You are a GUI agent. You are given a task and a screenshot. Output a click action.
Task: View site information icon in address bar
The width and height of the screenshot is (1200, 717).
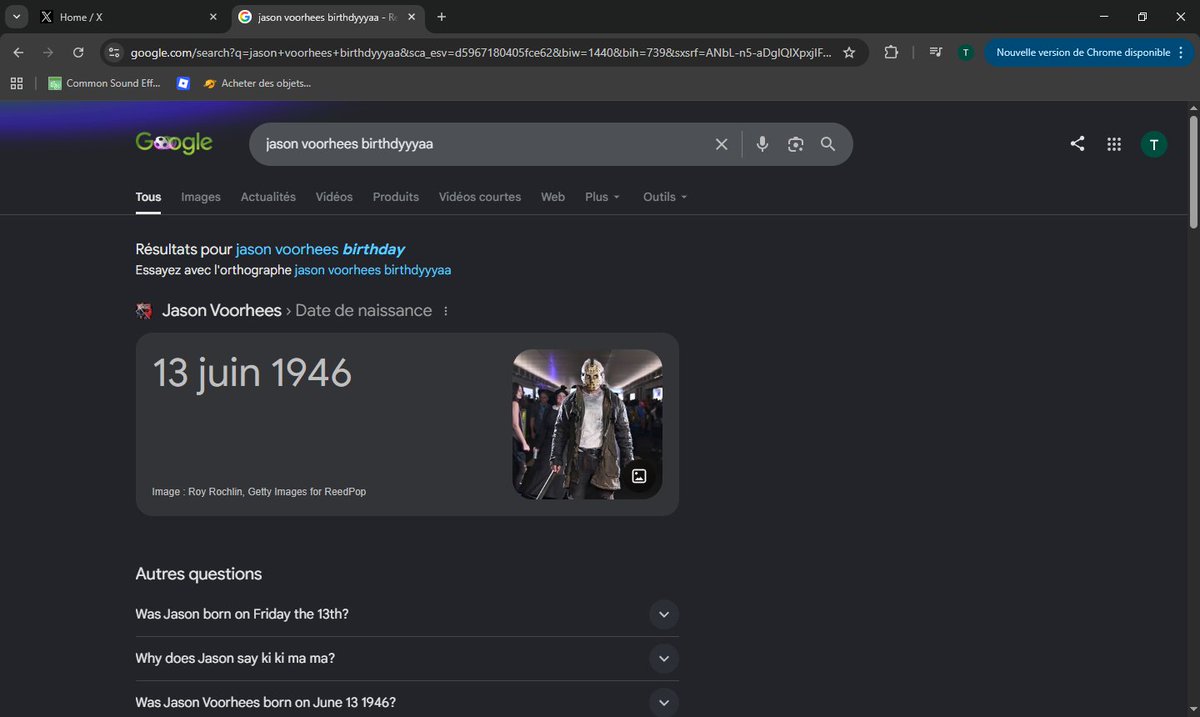[x=114, y=52]
